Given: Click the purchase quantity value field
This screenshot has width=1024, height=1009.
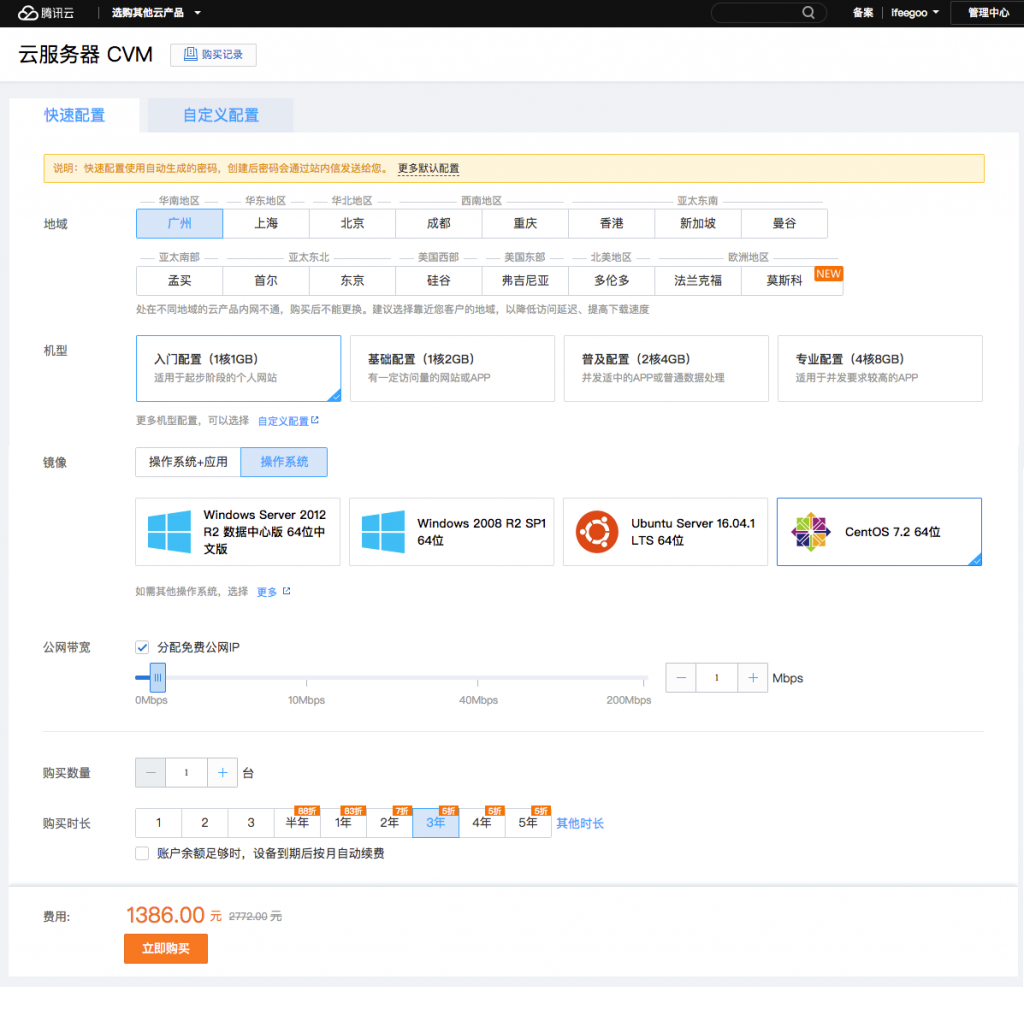Looking at the screenshot, I should pyautogui.click(x=187, y=773).
